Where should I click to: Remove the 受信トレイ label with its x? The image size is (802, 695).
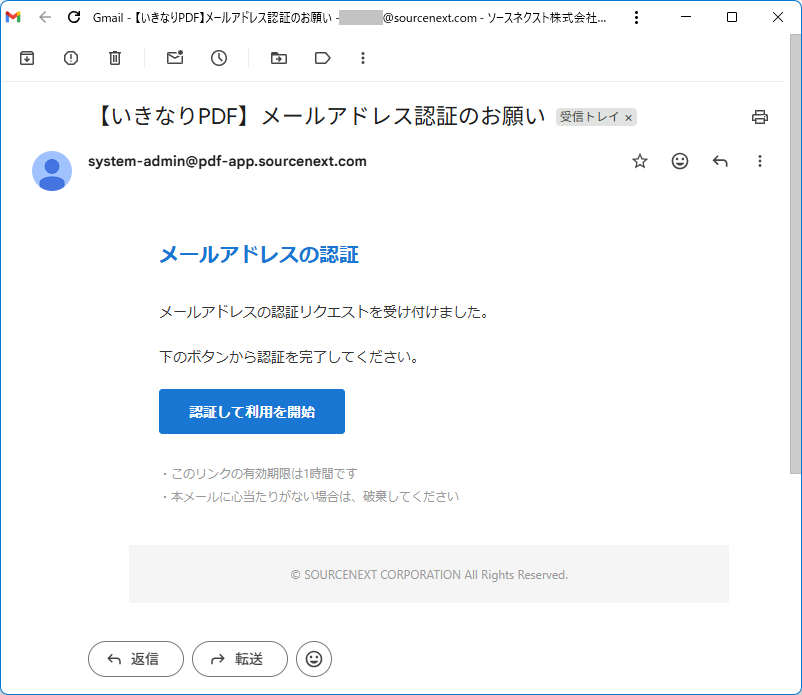pyautogui.click(x=628, y=118)
